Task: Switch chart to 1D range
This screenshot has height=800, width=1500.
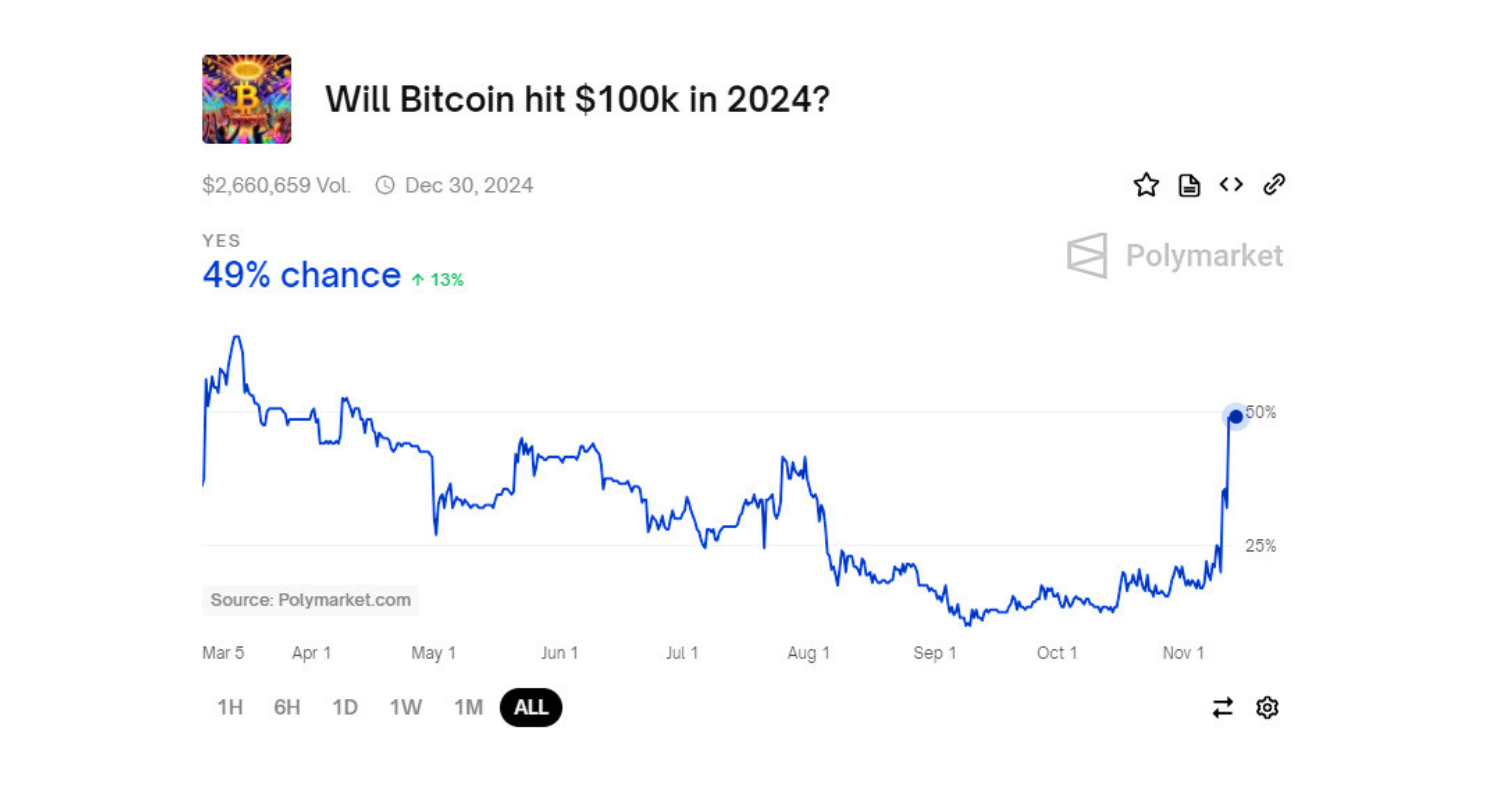Action: (345, 708)
